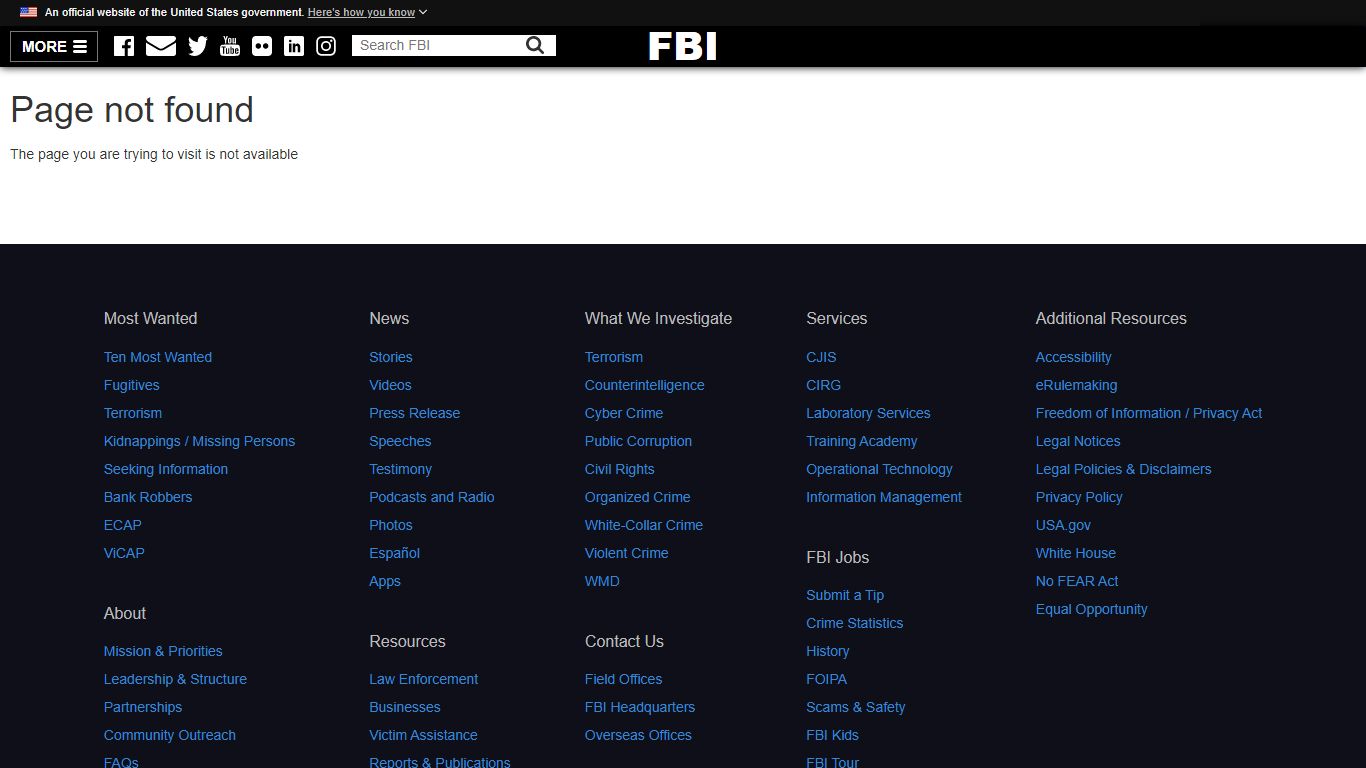
Task: Open White-Collar Crime link
Action: tap(644, 525)
